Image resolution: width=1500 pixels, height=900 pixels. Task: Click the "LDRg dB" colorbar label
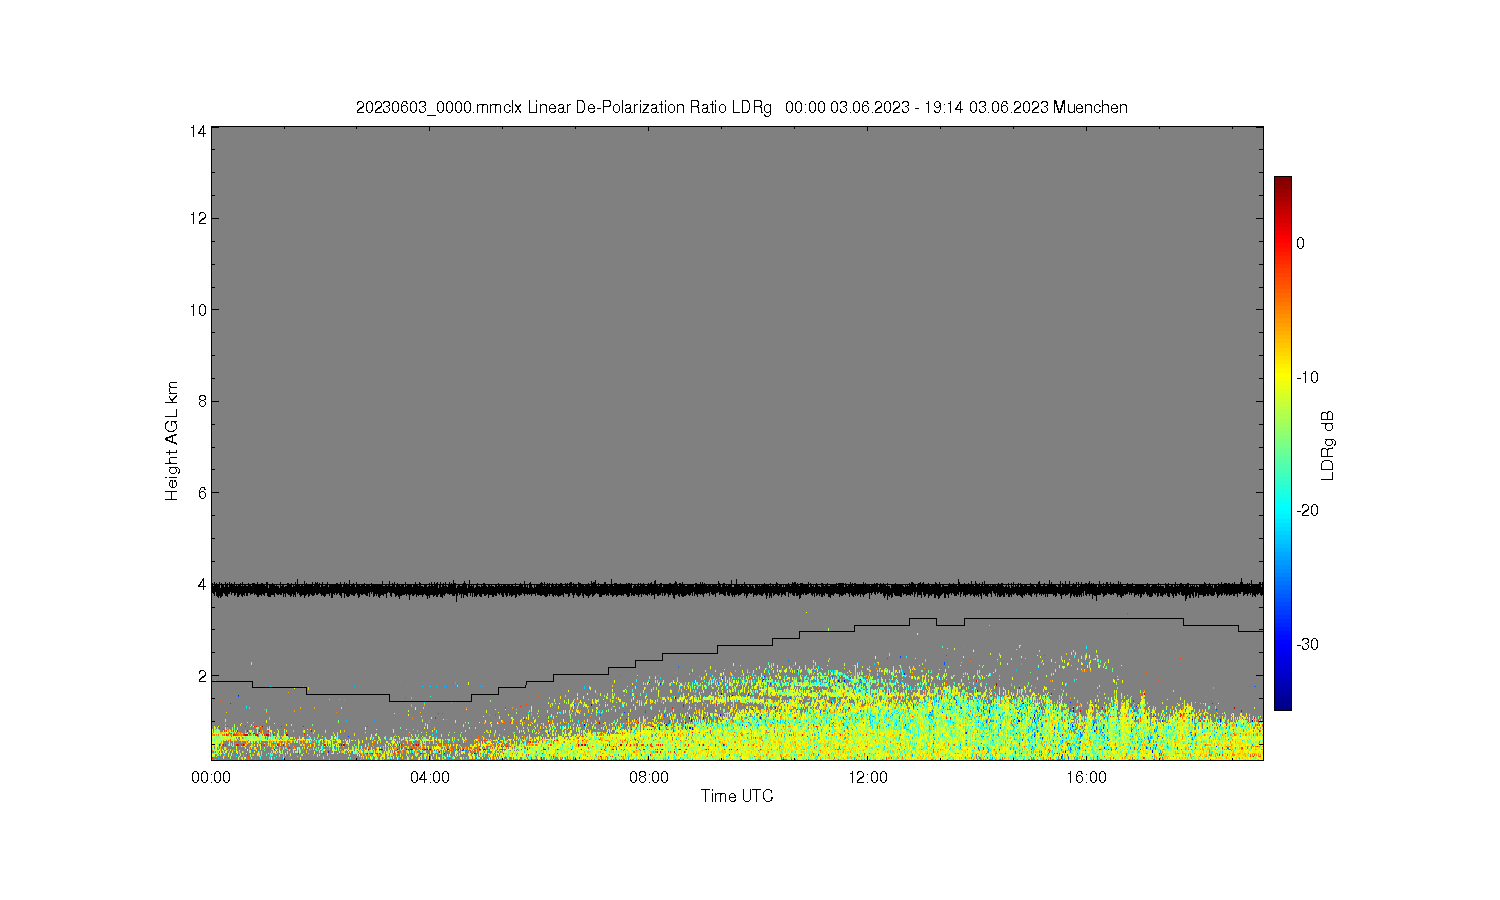(1328, 444)
